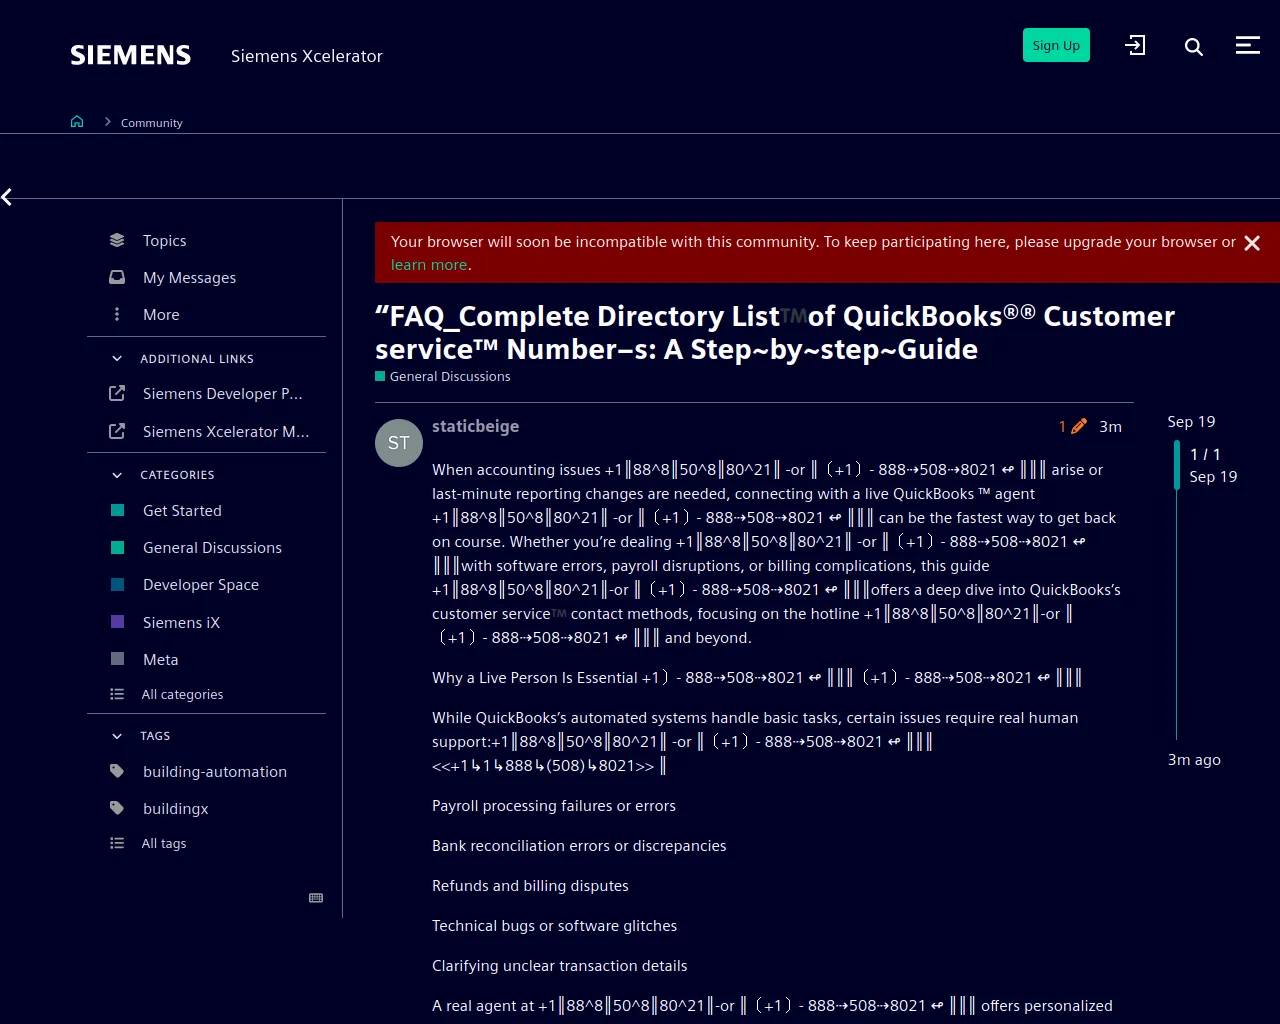This screenshot has height=1024, width=1280.
Task: Go to home via breadcrumb house icon
Action: pyautogui.click(x=77, y=121)
